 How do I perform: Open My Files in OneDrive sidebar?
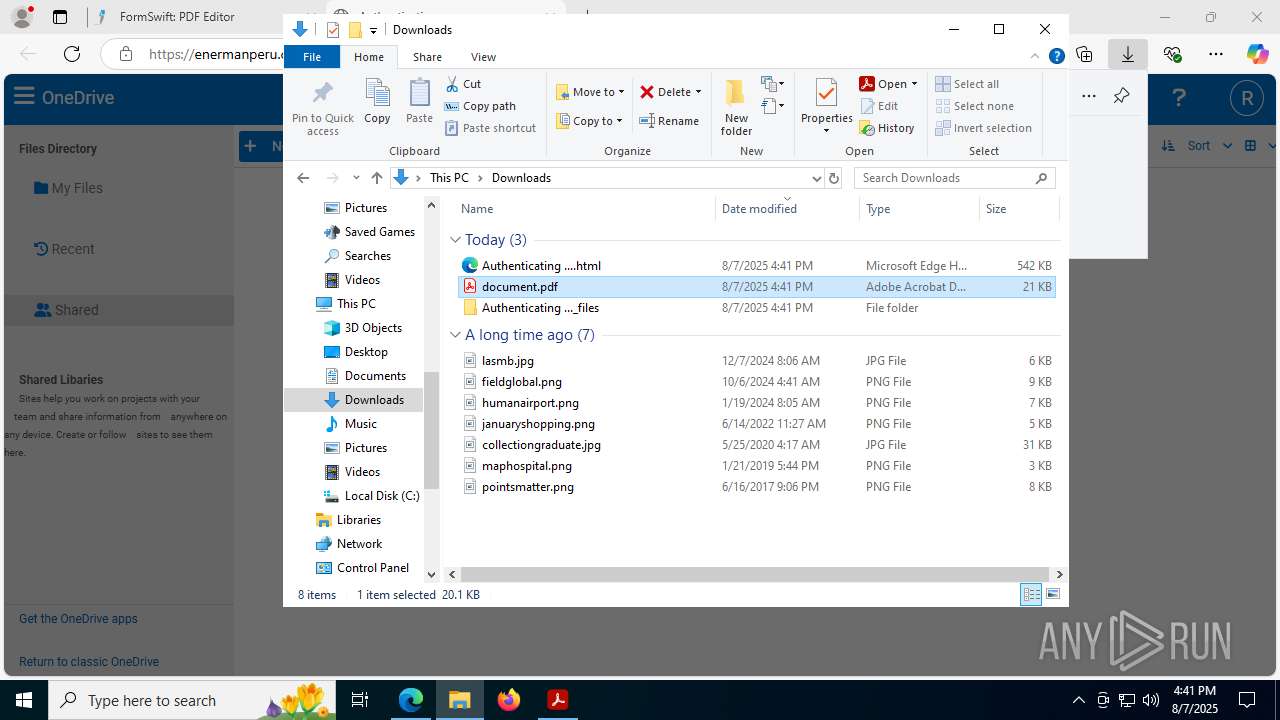68,188
